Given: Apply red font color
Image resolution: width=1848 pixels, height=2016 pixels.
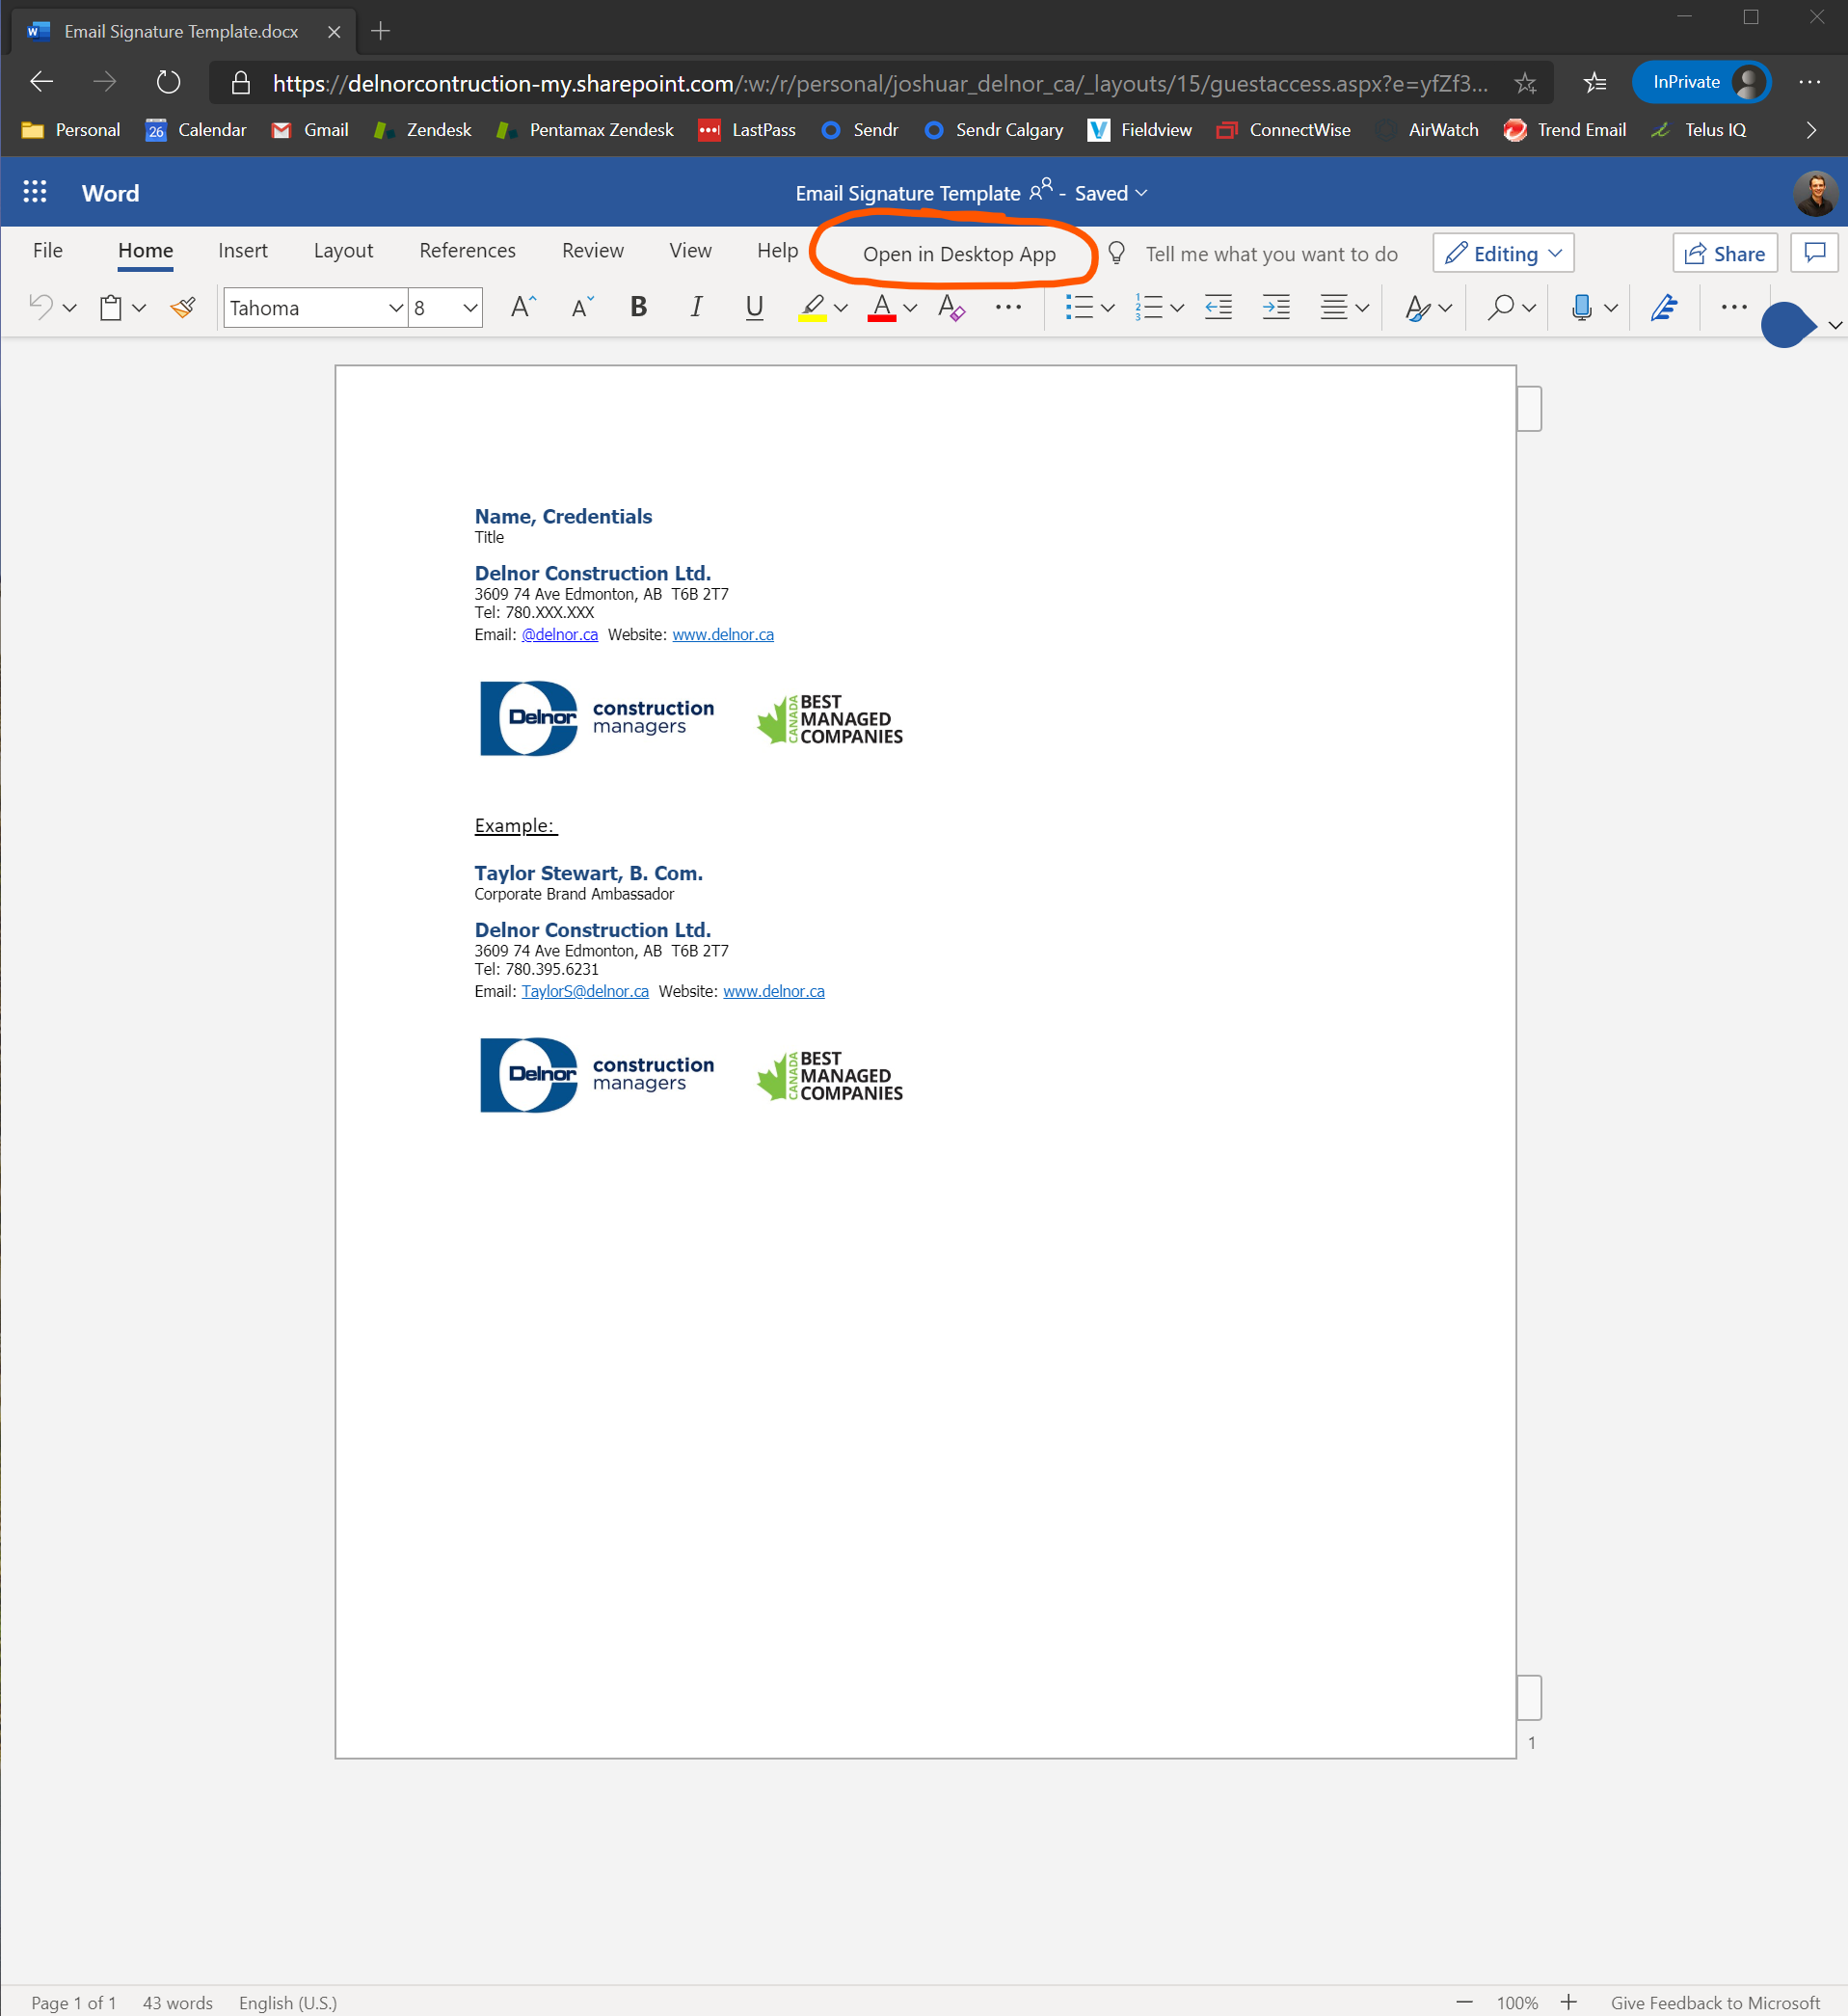Looking at the screenshot, I should click(x=881, y=307).
